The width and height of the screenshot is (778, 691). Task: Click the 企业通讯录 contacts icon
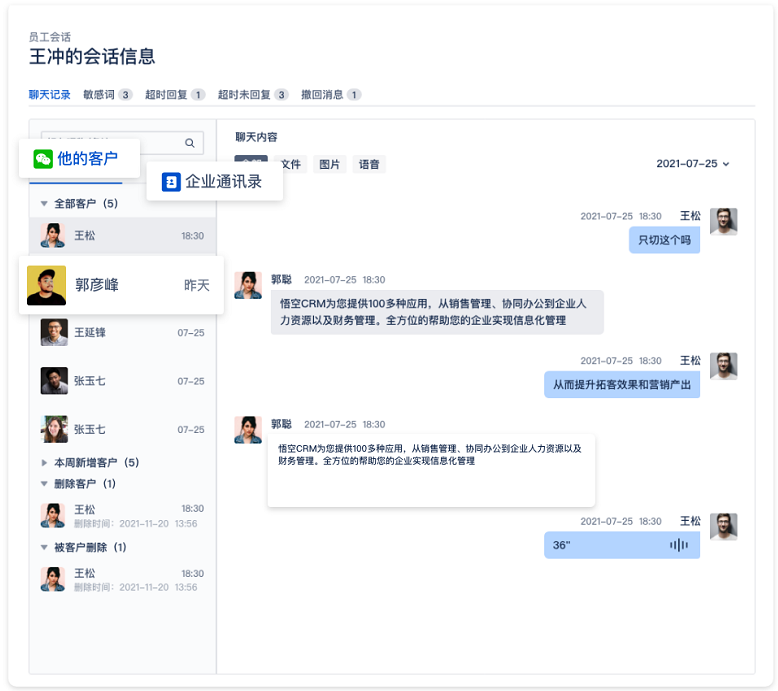171,182
